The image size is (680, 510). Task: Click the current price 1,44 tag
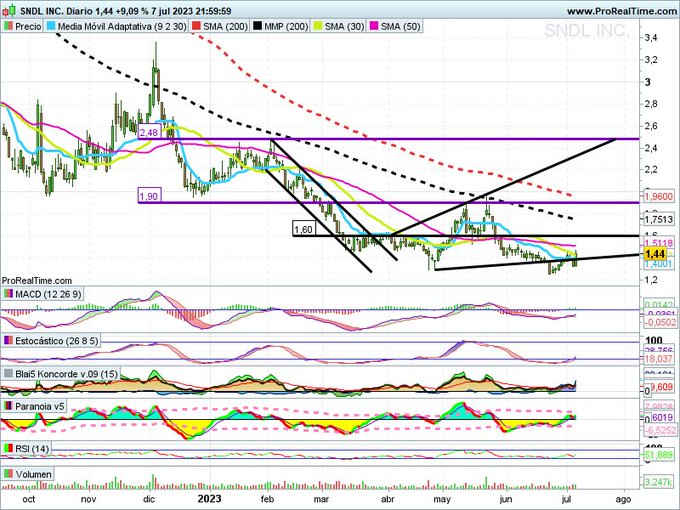[655, 254]
